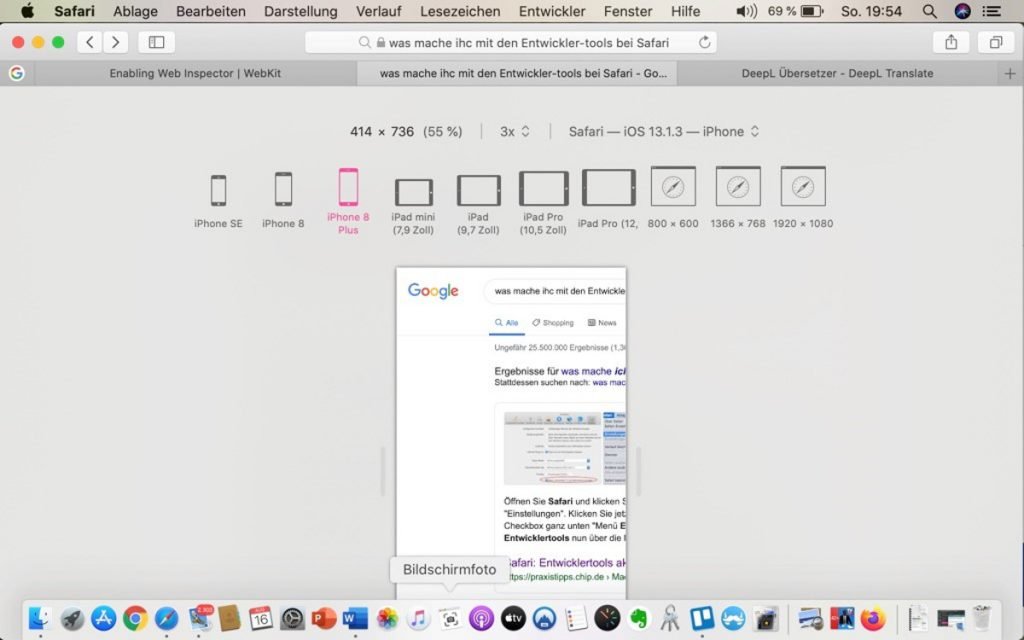This screenshot has width=1024, height=640.
Task: Open the Safari application menu
Action: 74,11
